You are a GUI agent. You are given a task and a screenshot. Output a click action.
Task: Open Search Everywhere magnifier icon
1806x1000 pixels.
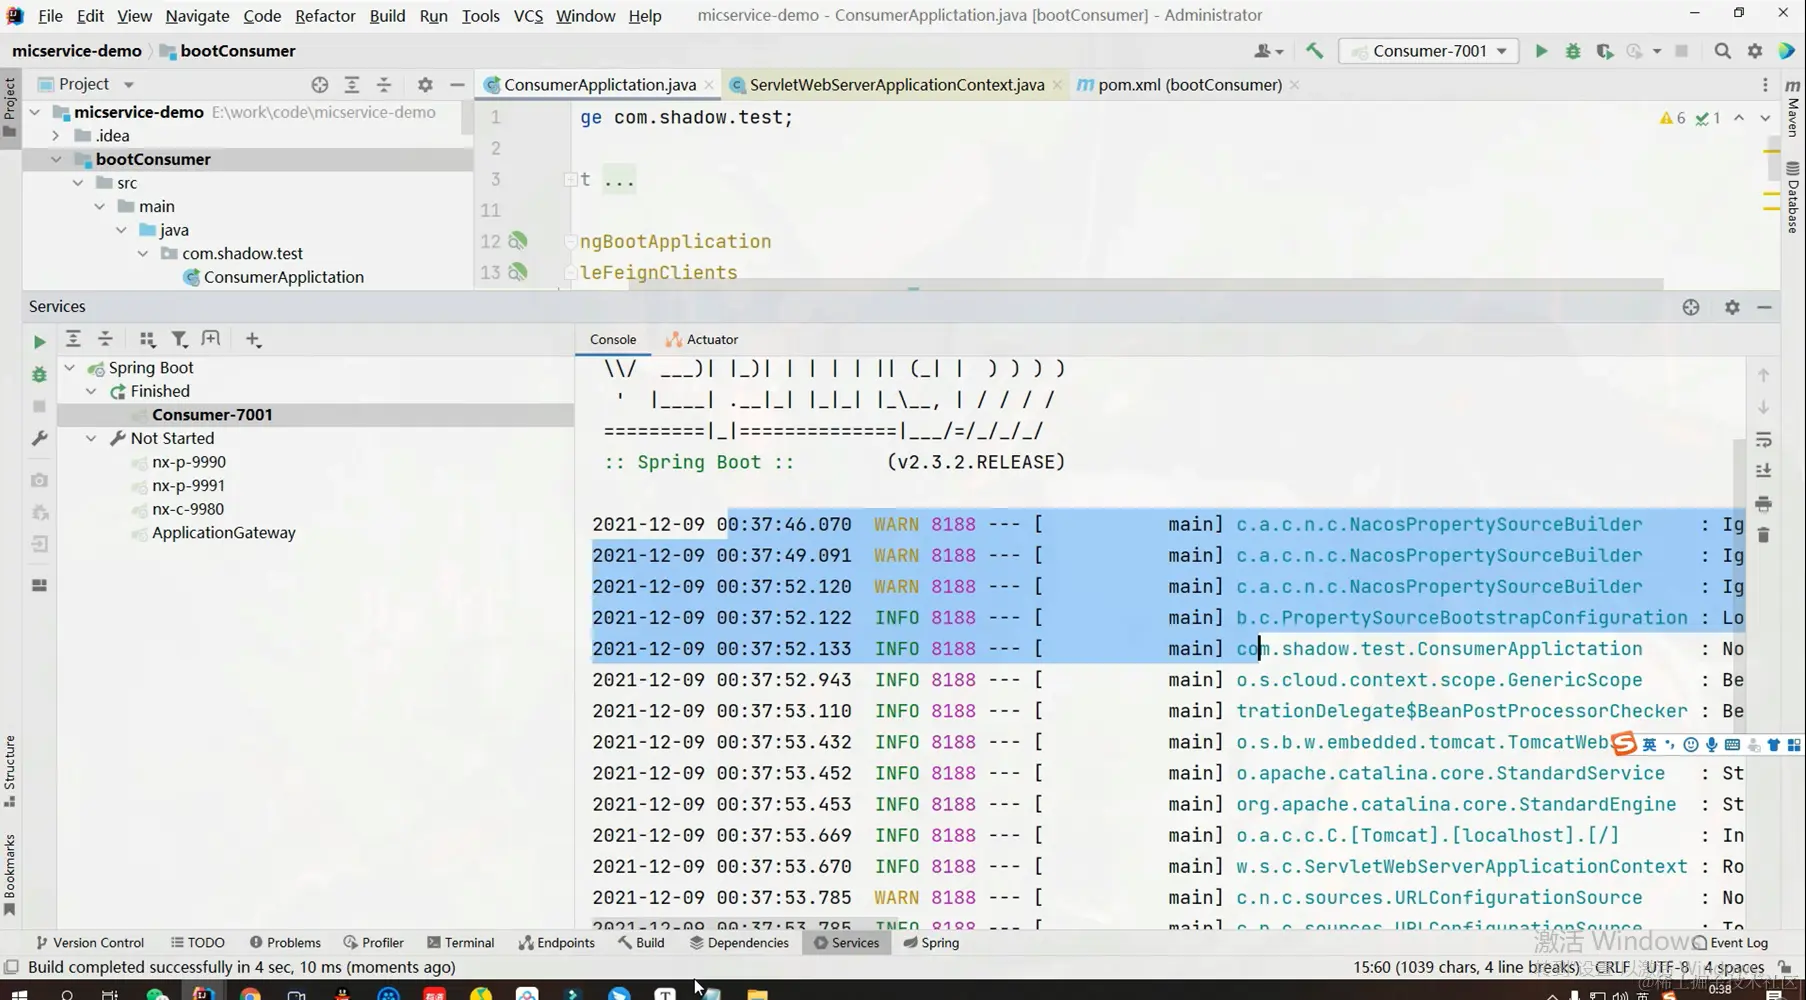pos(1722,51)
